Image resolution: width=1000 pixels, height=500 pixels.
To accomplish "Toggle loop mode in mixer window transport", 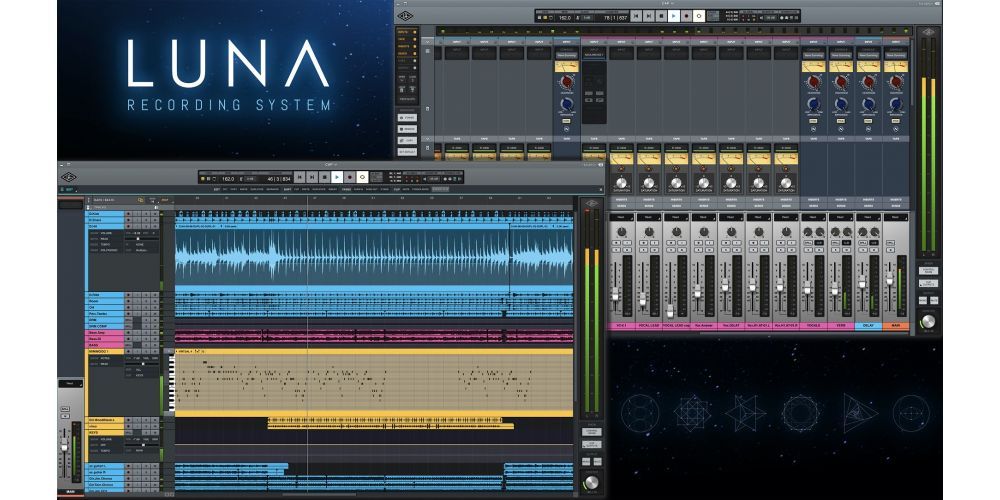I will [698, 16].
